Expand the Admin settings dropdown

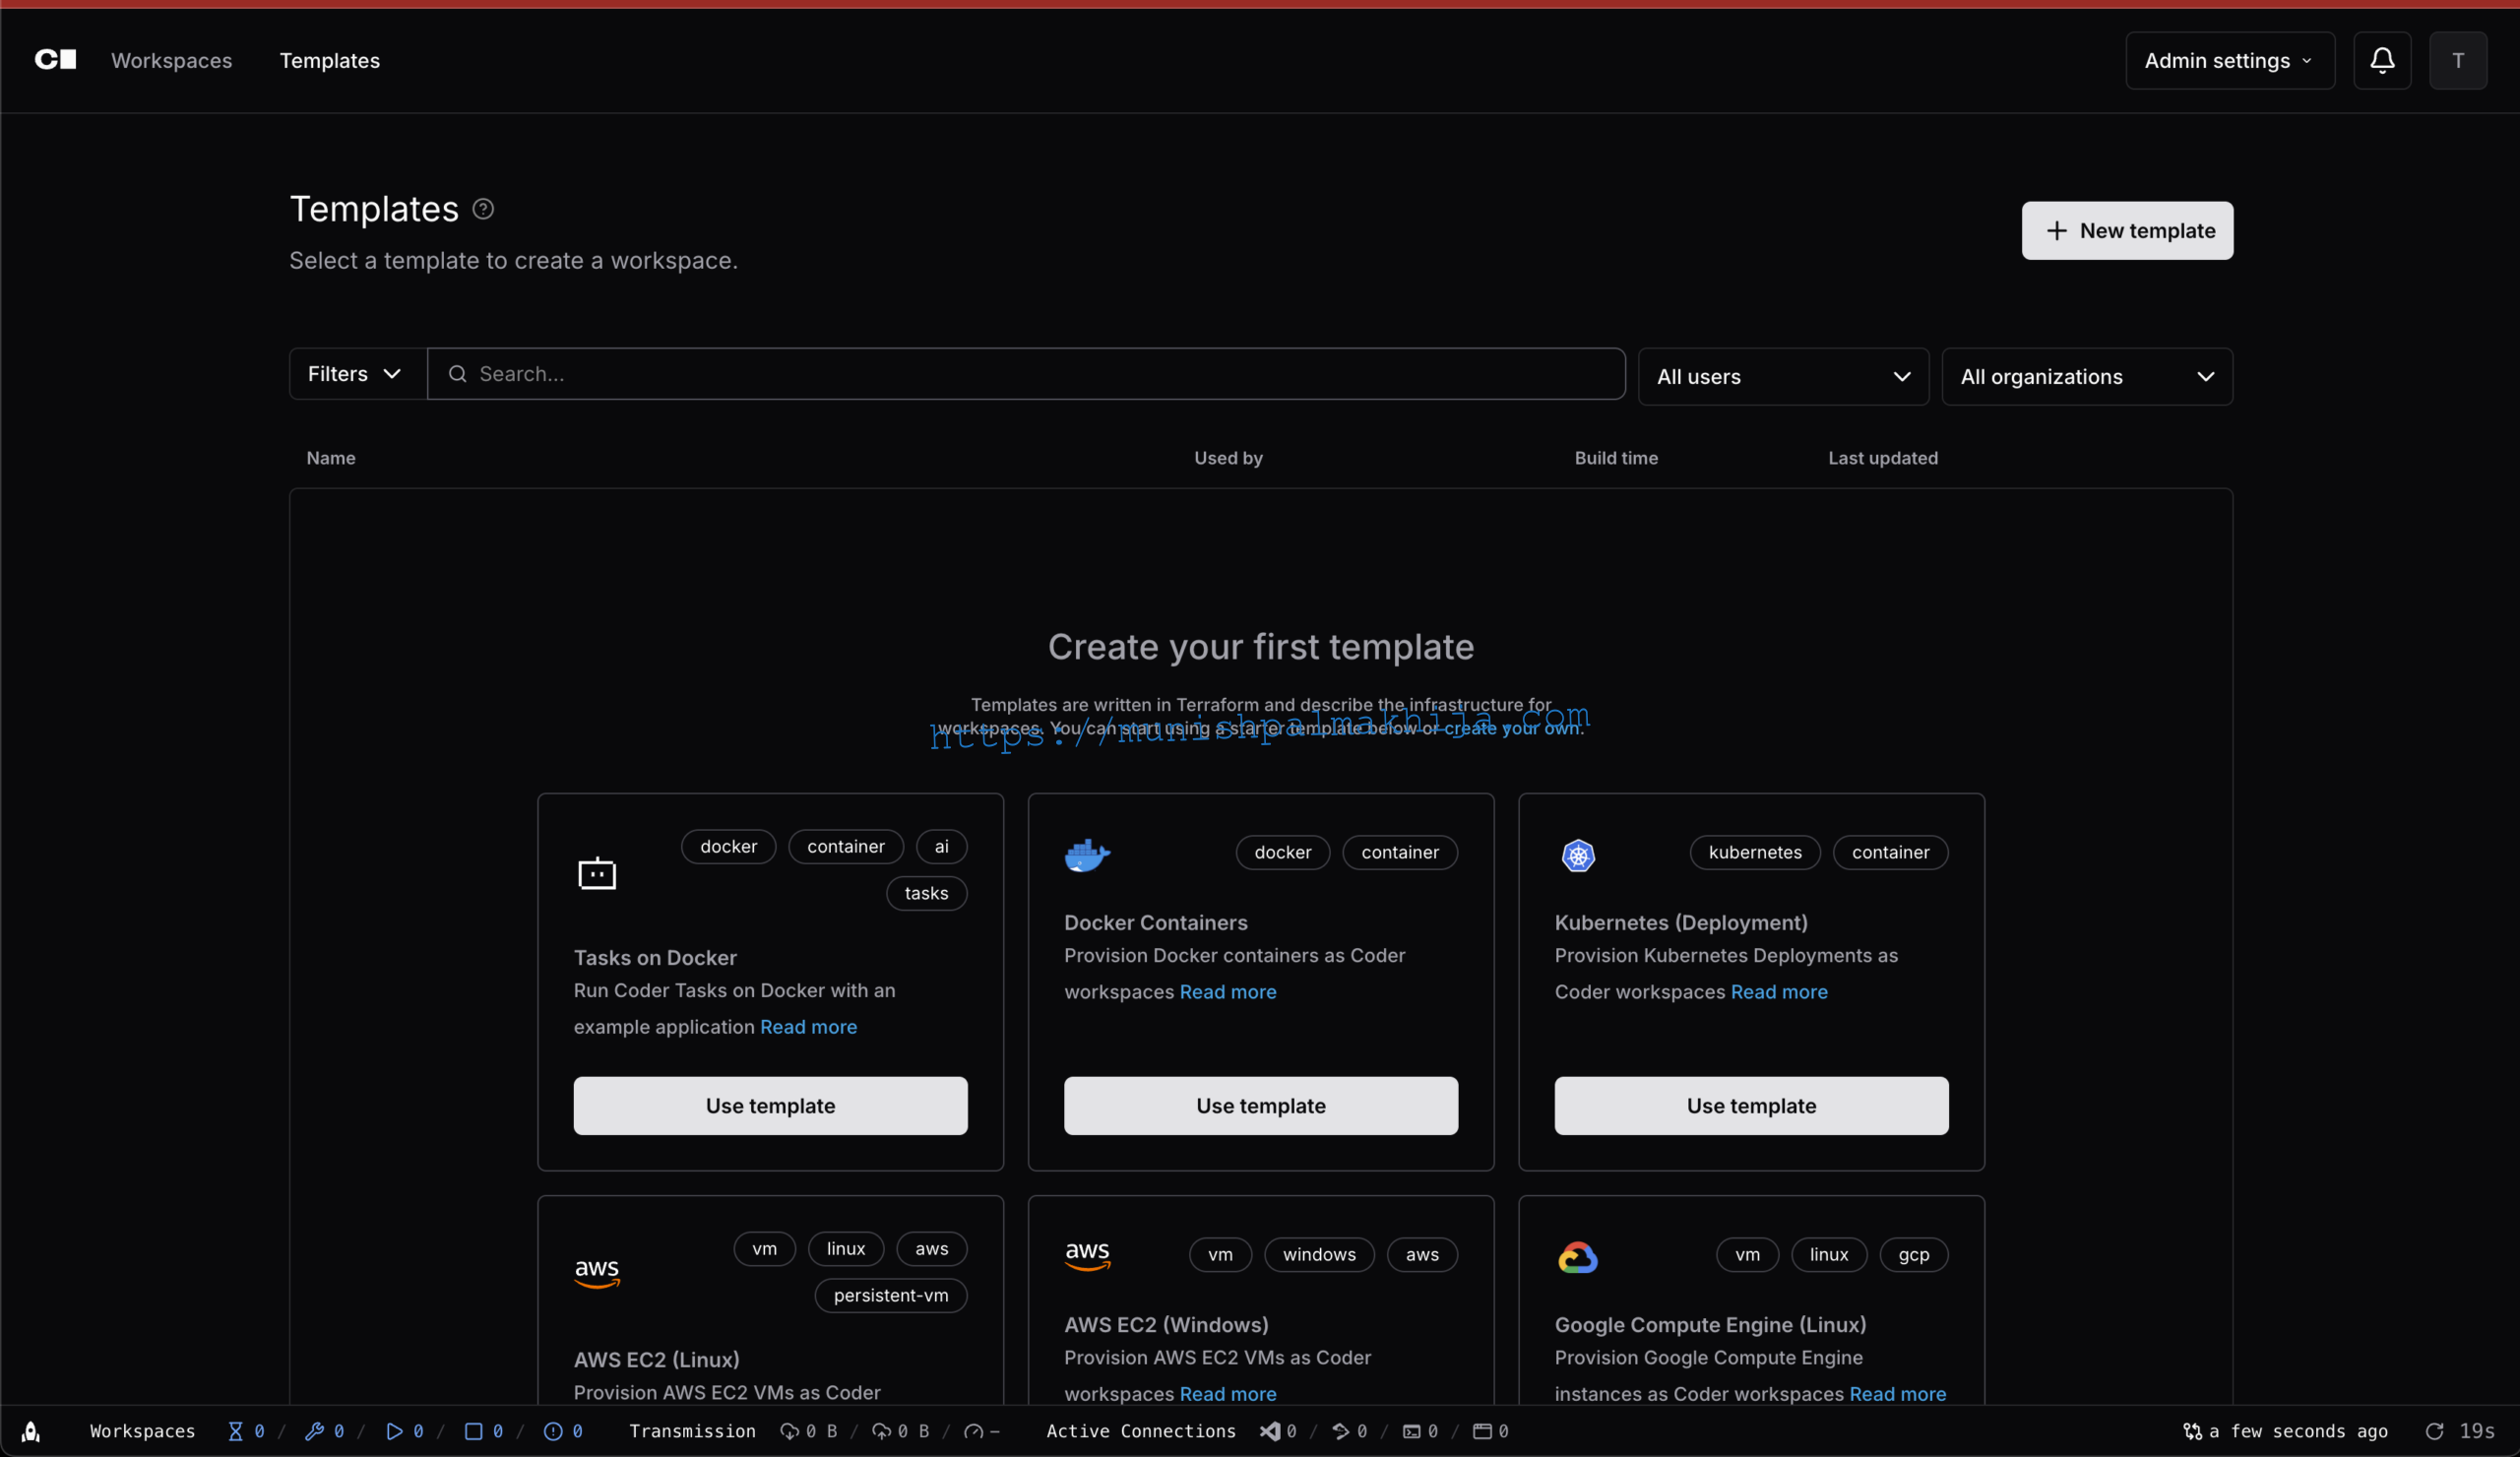tap(2229, 60)
